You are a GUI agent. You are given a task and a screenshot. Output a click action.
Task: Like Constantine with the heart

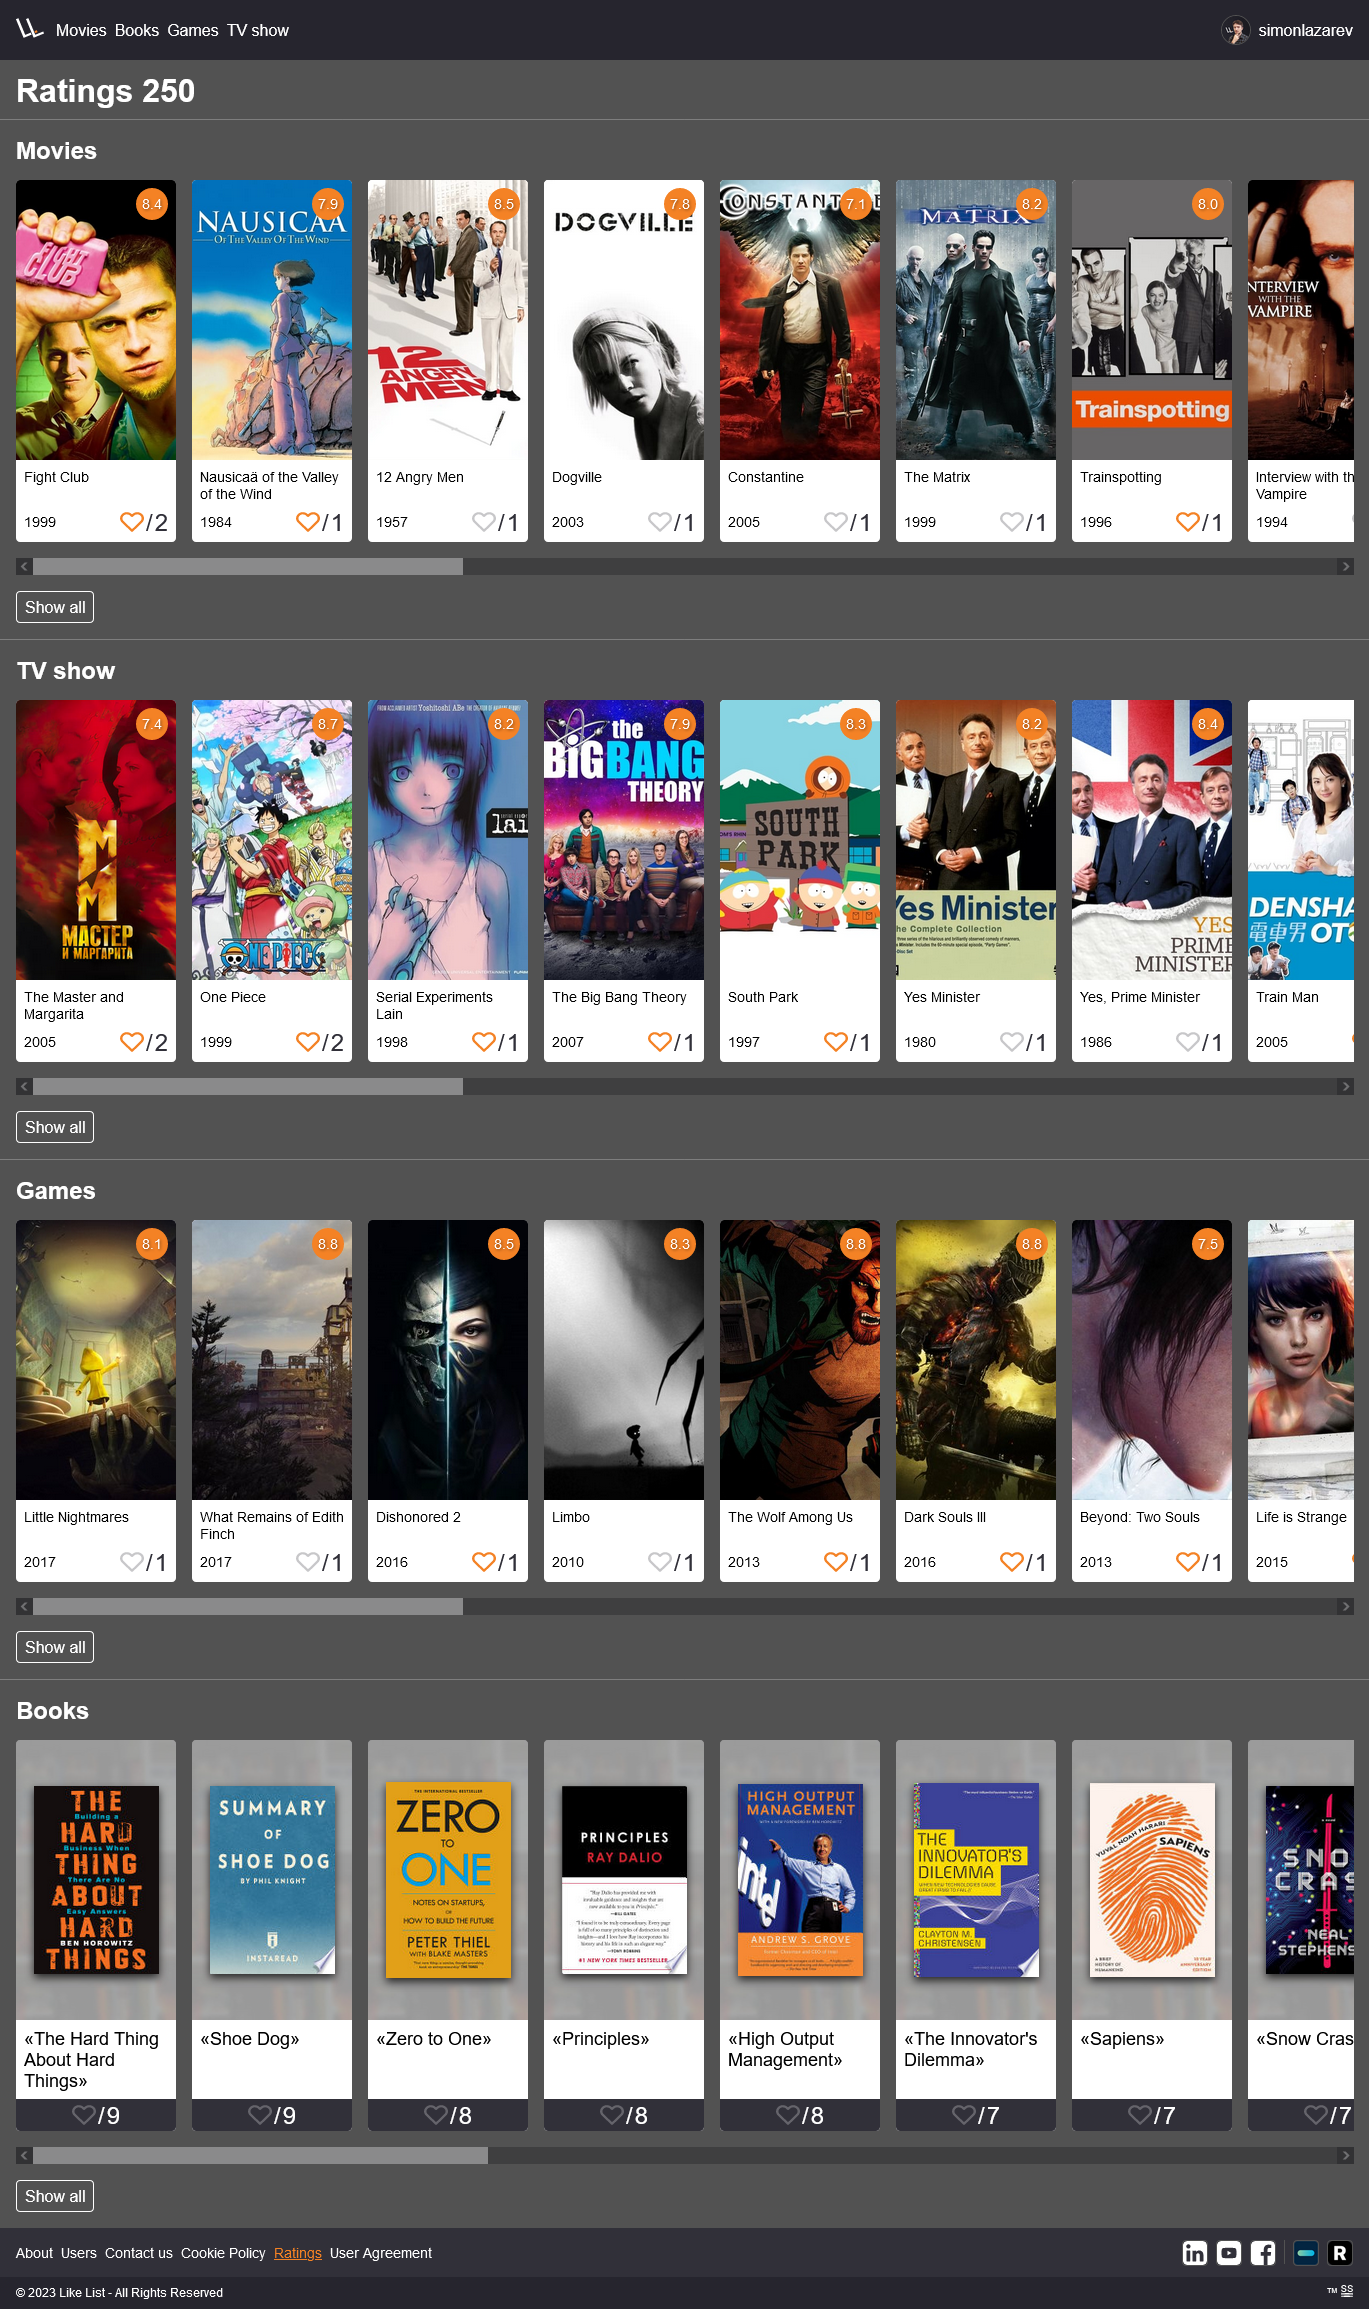(835, 521)
